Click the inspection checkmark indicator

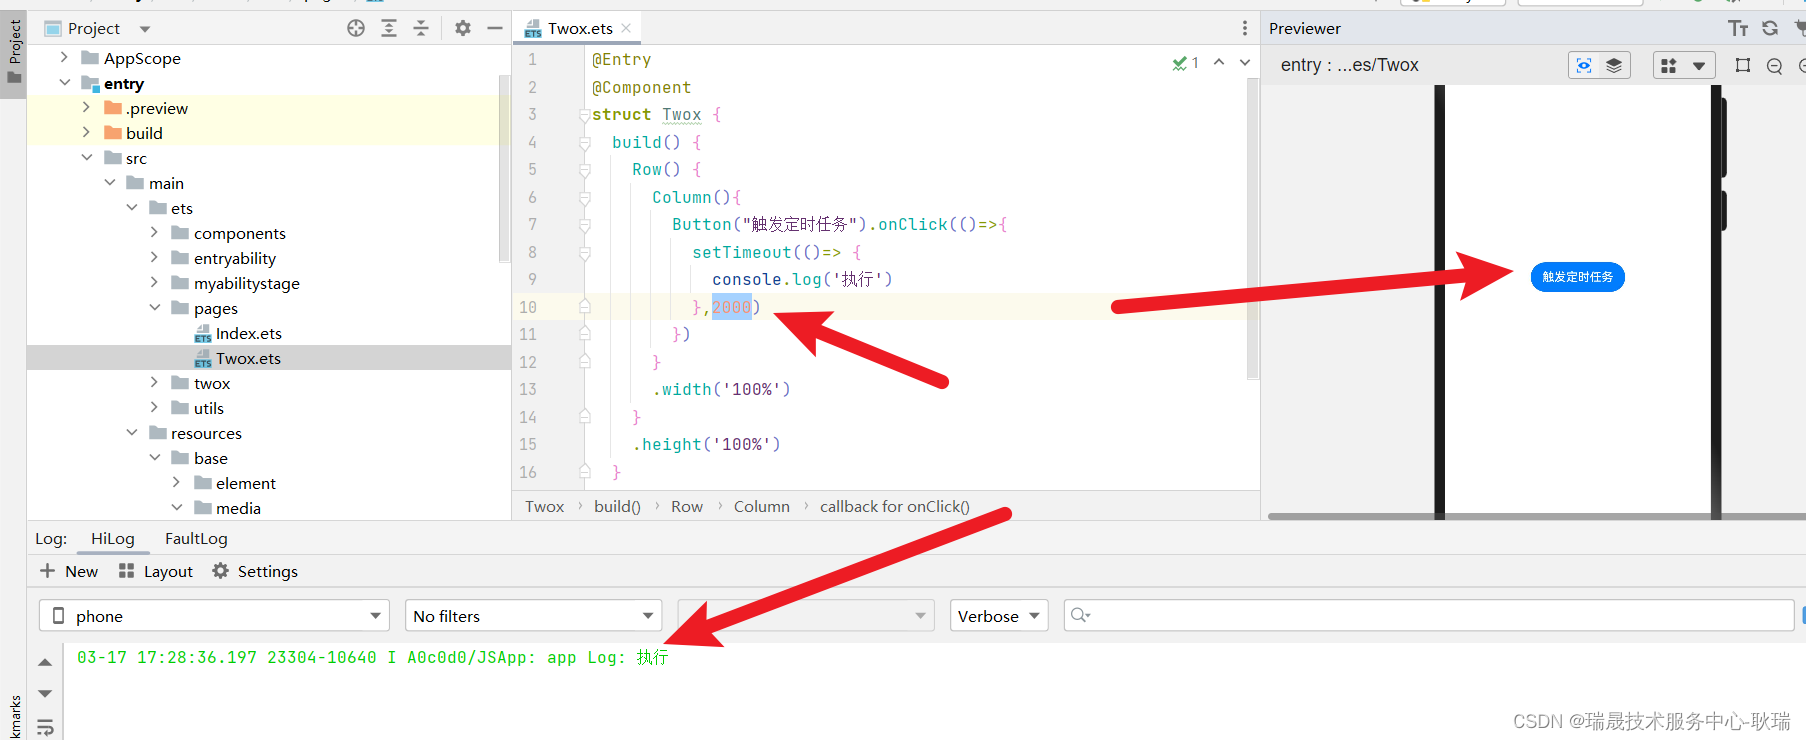[1186, 62]
